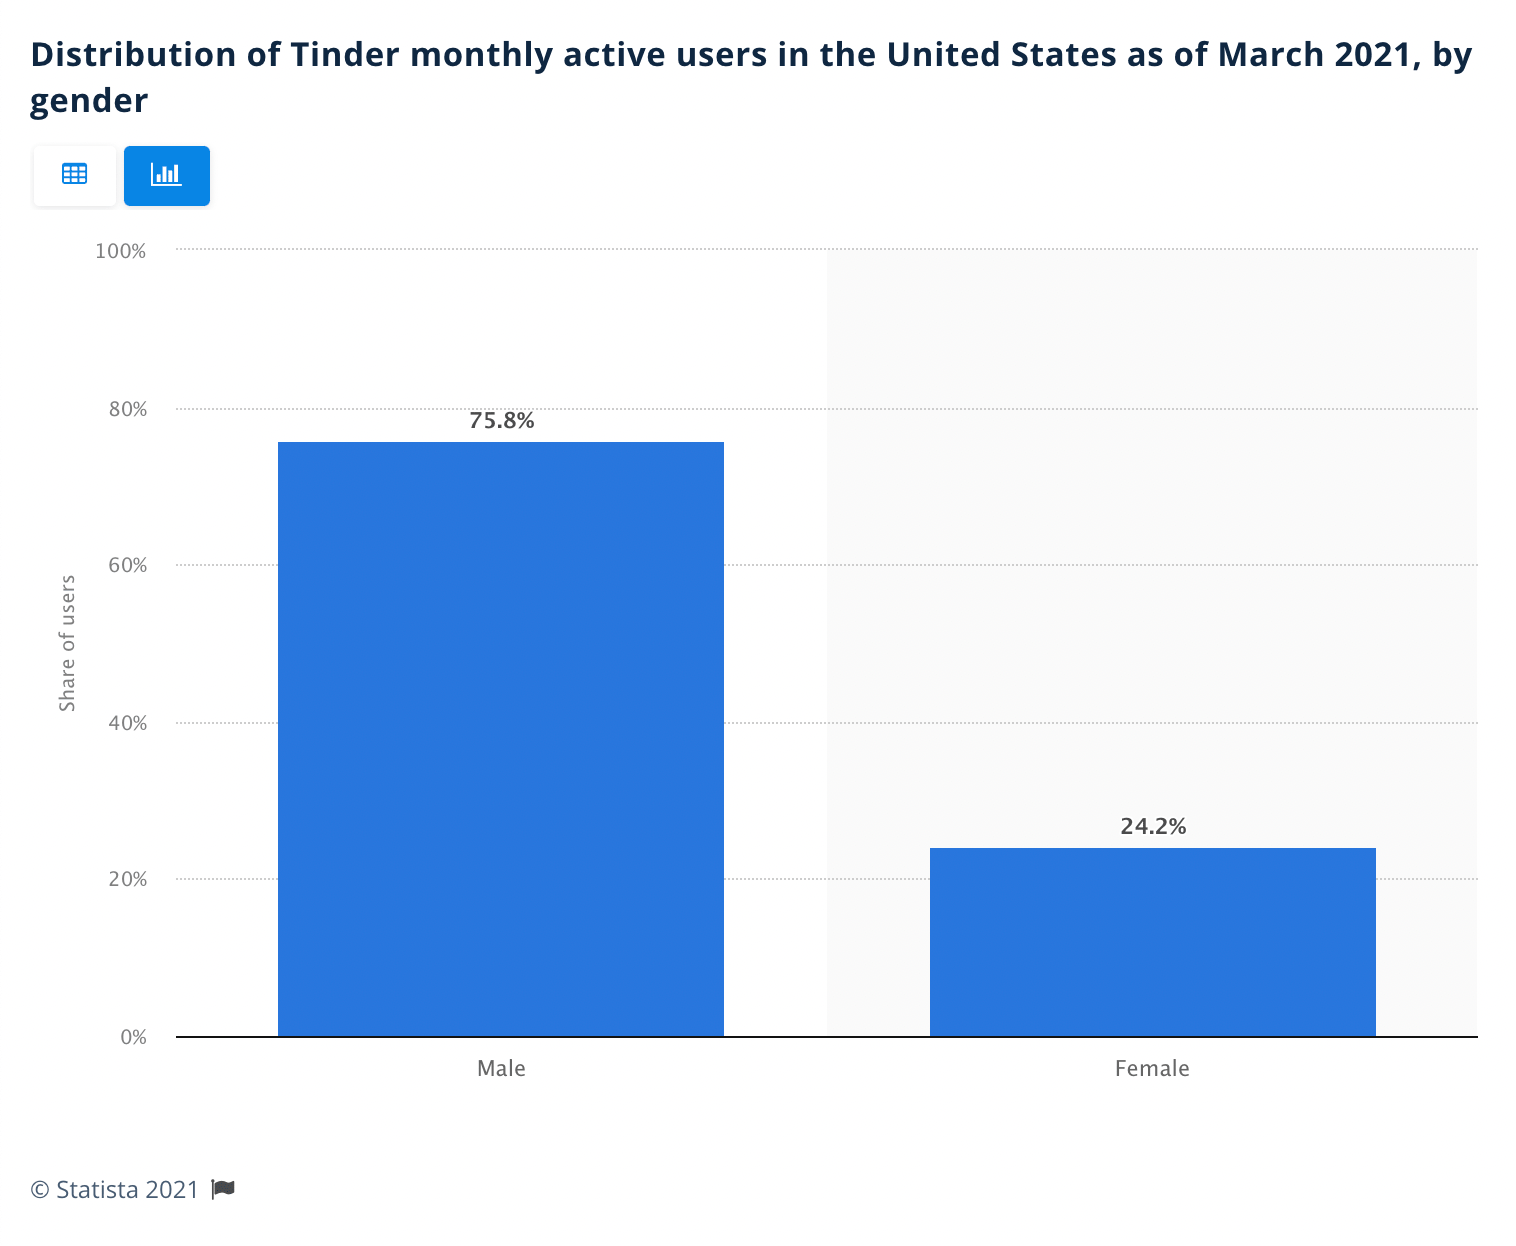Click the 24.2% data label
1516x1246 pixels.
1154,826
